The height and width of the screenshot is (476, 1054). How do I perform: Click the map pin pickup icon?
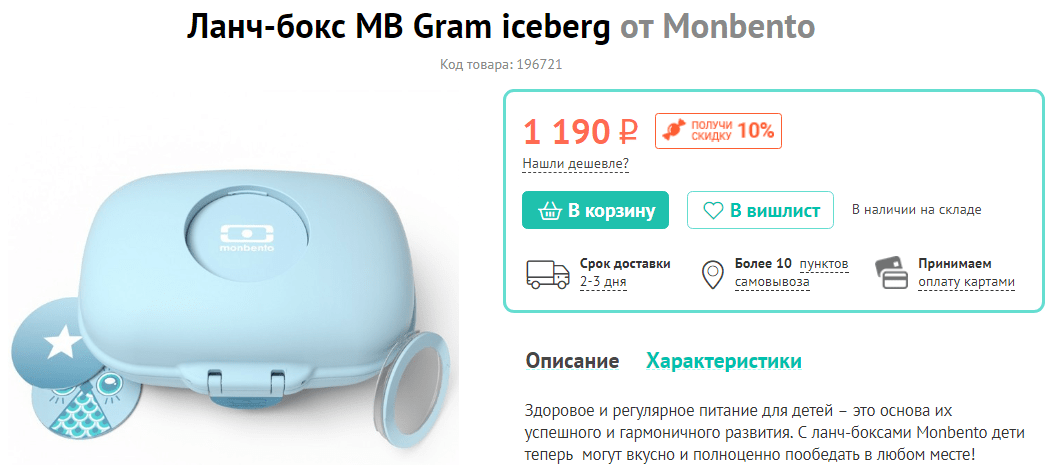tap(712, 275)
